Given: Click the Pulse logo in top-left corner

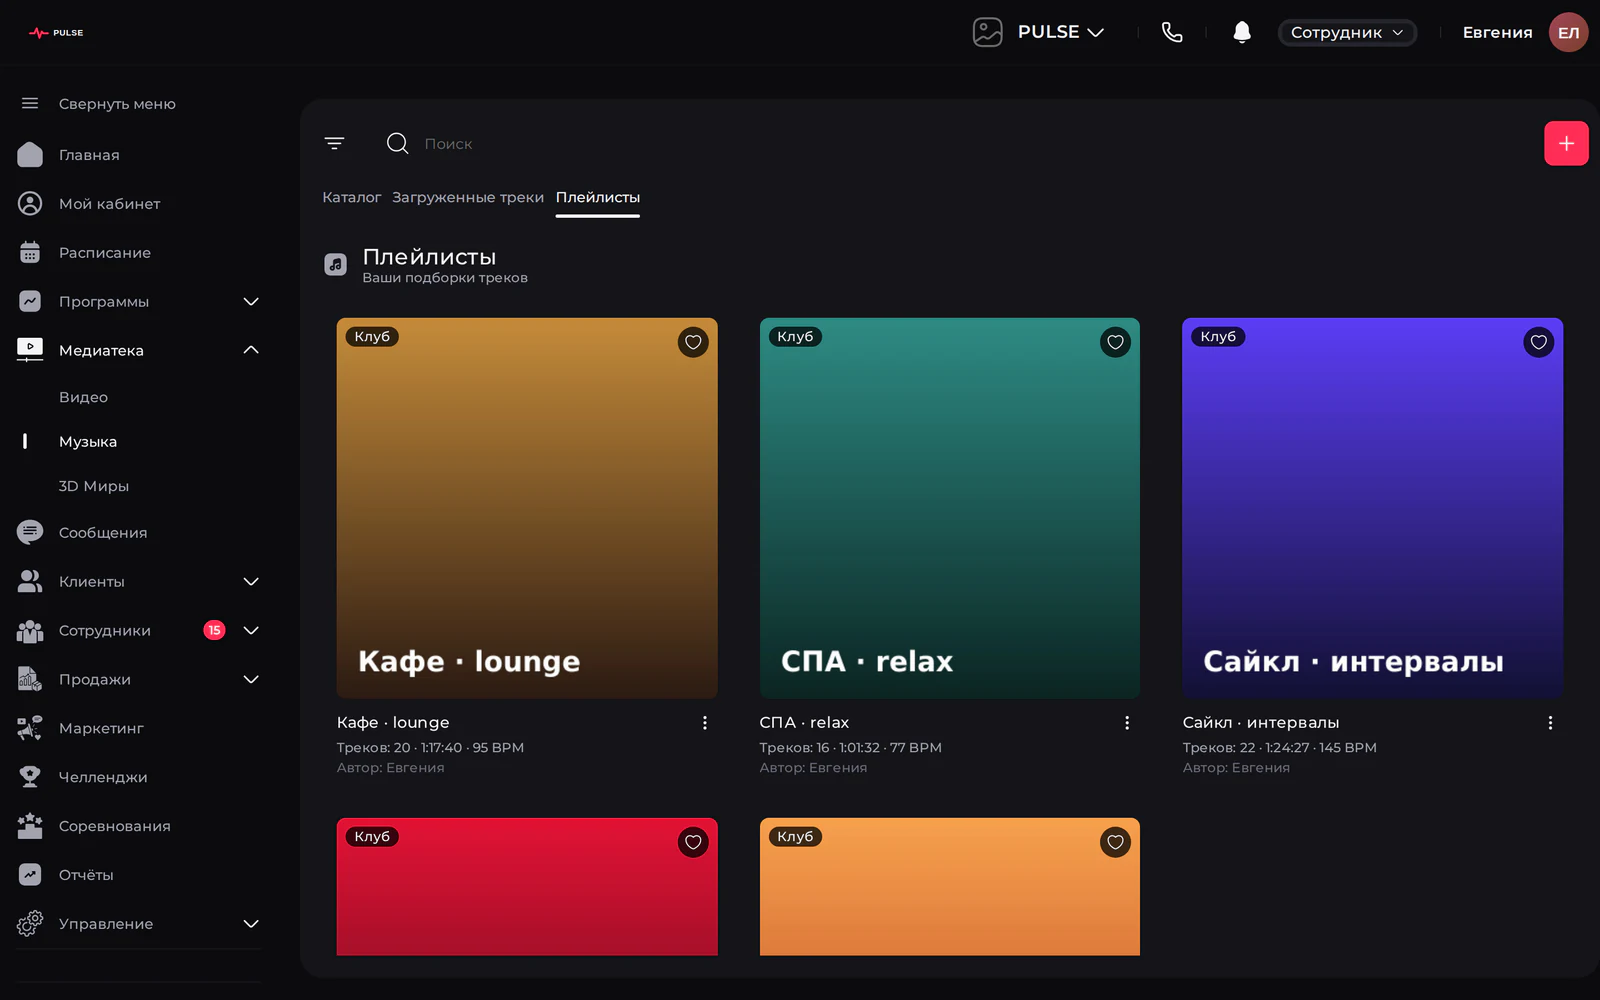Looking at the screenshot, I should click(x=56, y=33).
